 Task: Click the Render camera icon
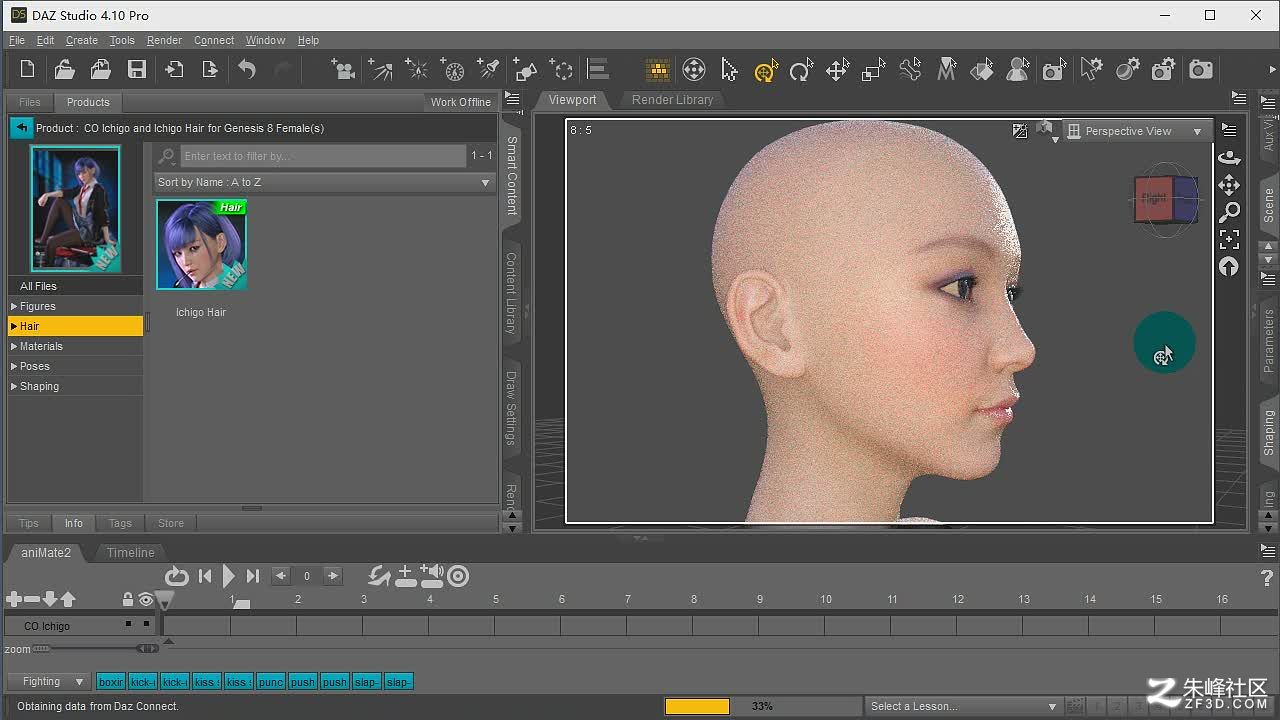(x=1200, y=69)
